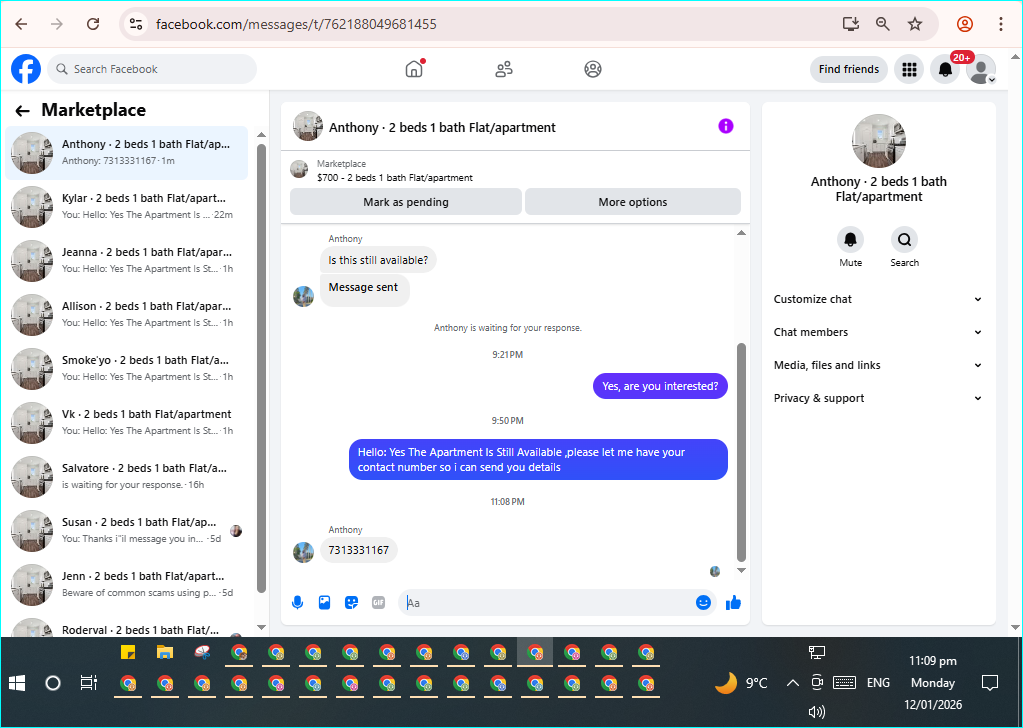Open Jenn's conversation in the list

tap(127, 585)
